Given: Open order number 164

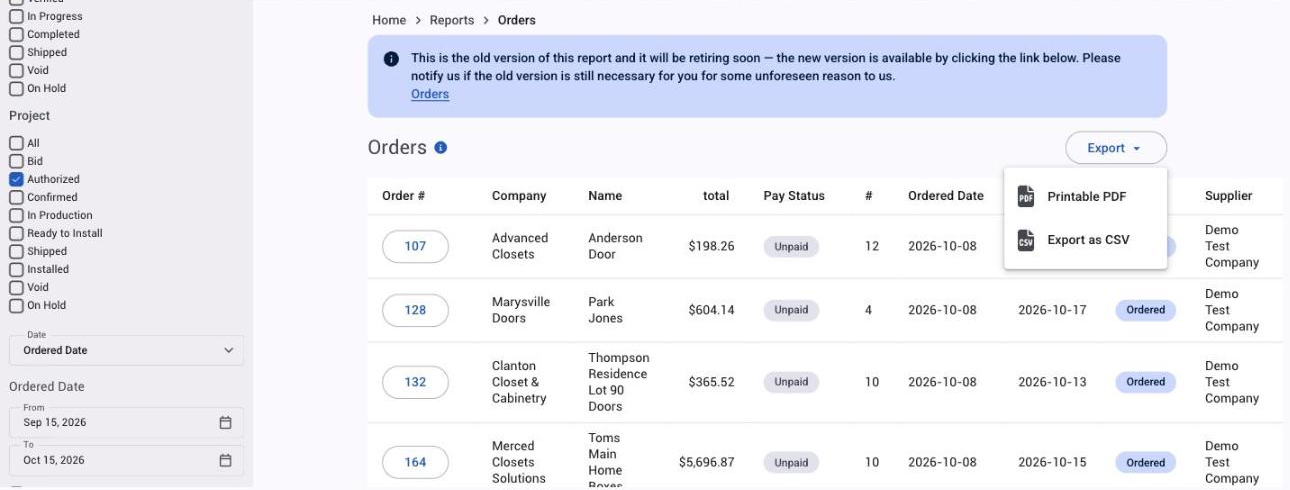Looking at the screenshot, I should pyautogui.click(x=415, y=462).
